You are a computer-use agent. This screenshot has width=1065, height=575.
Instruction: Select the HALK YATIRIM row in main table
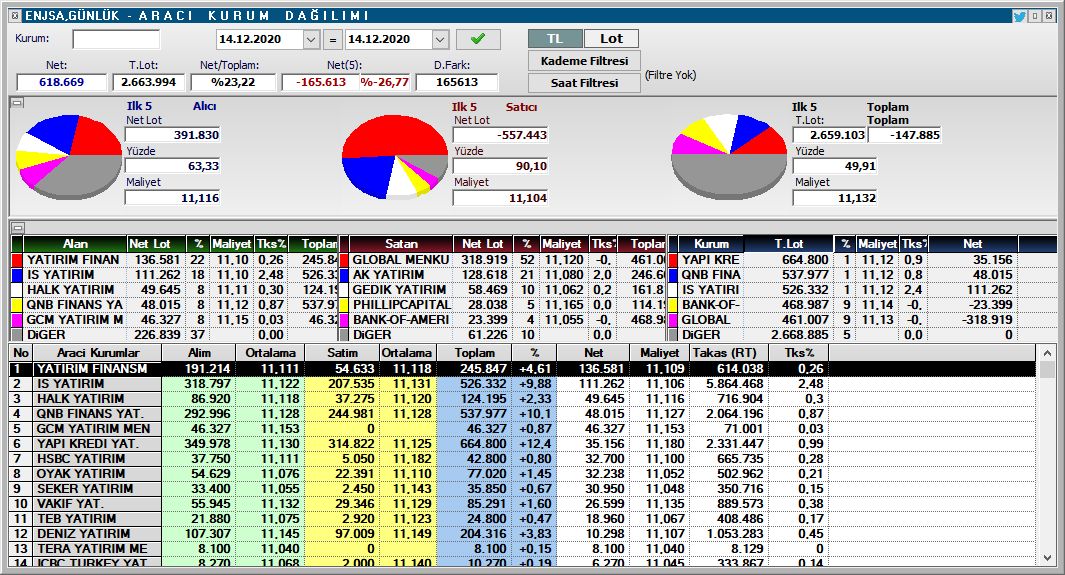tap(523, 398)
